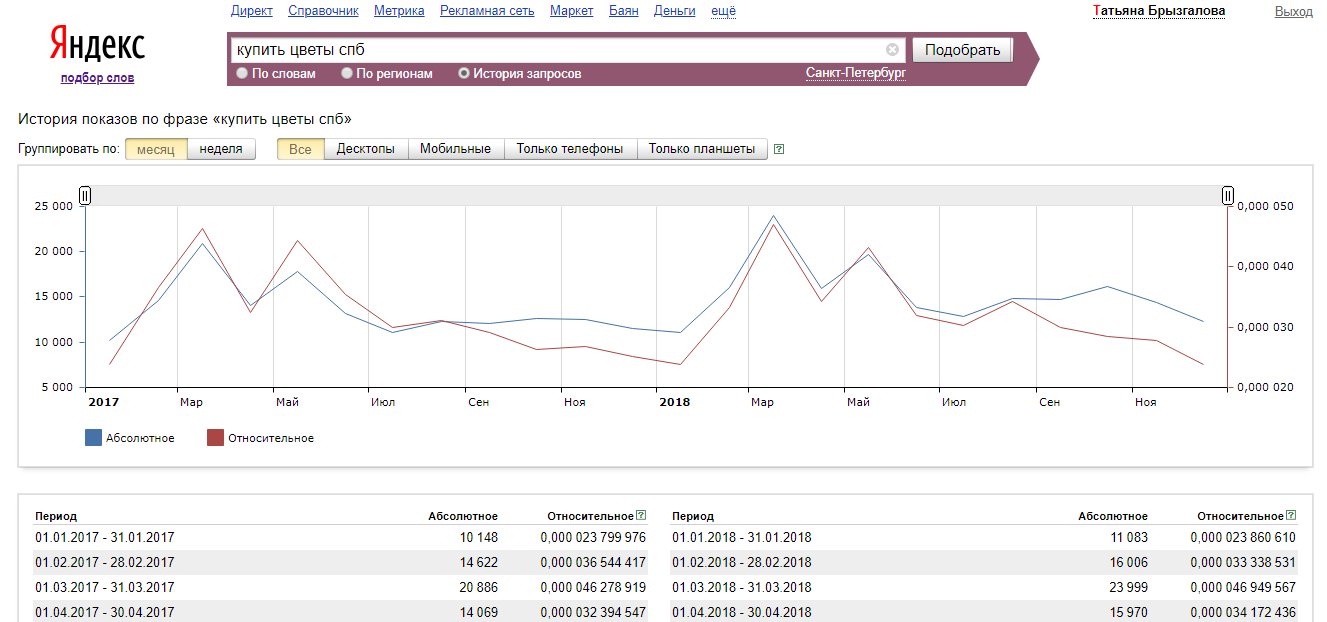Filter by Только телефоны
1327x622 pixels.
(570, 149)
